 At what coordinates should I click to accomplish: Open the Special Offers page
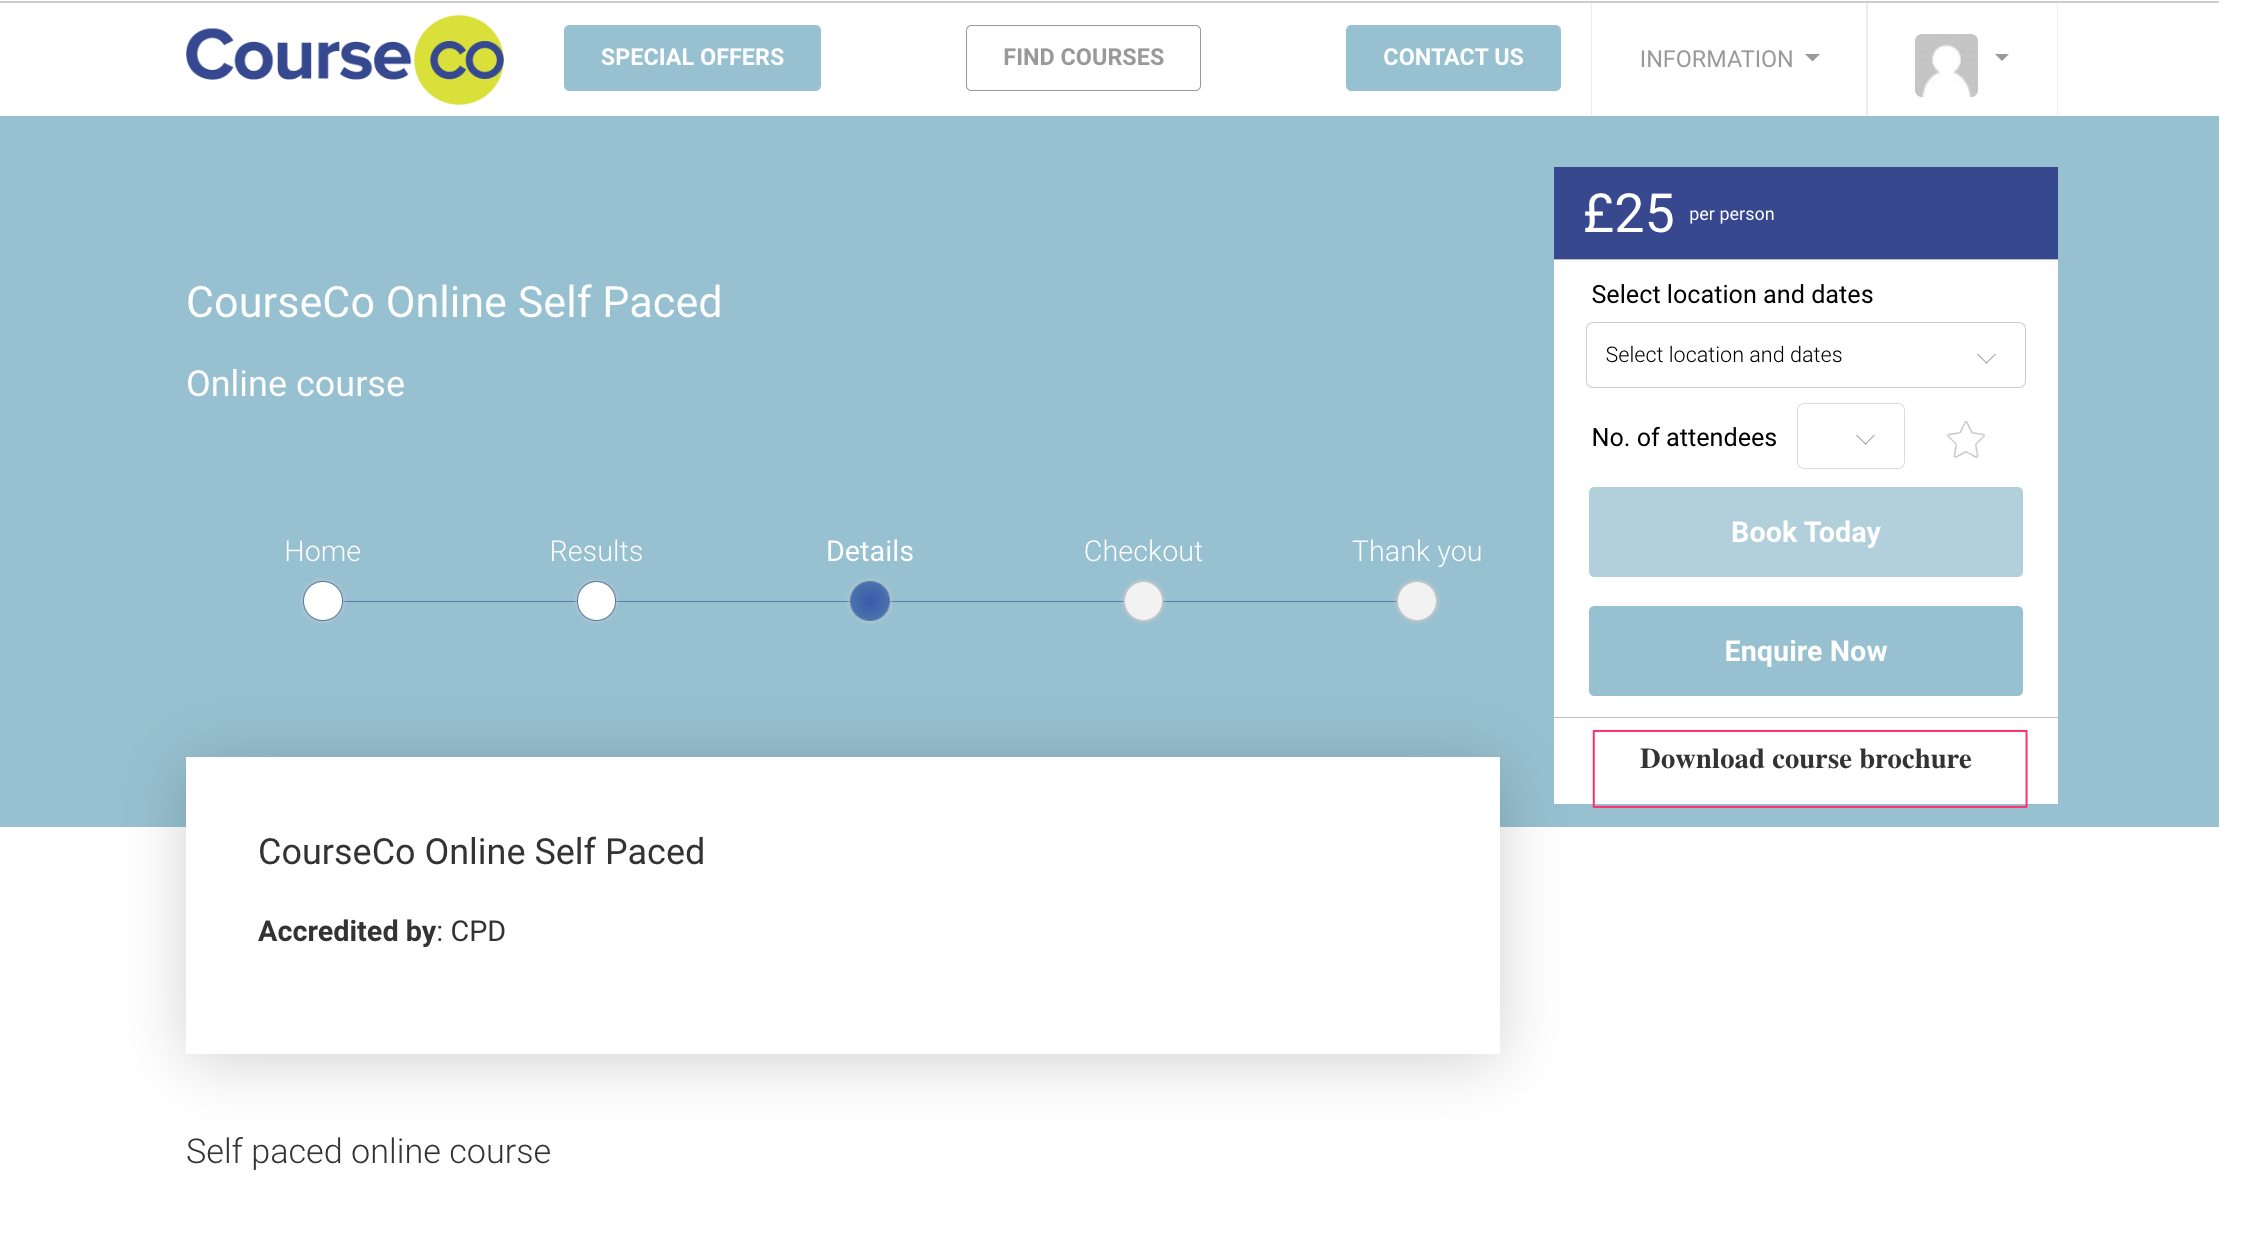coord(692,58)
